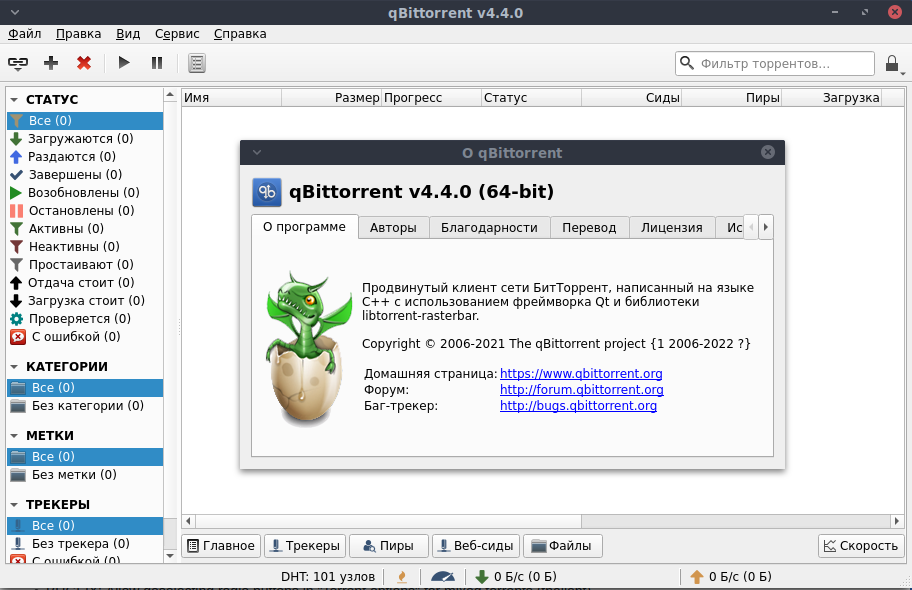Add a torrent file with the plus icon
The width and height of the screenshot is (912, 590).
(x=51, y=63)
